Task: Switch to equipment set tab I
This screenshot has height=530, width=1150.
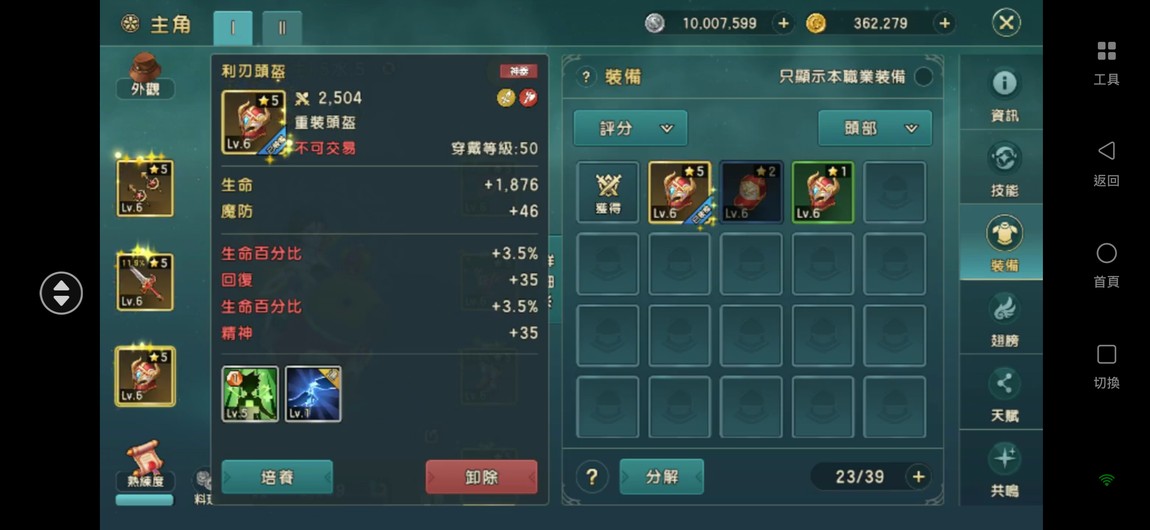Action: (x=233, y=29)
